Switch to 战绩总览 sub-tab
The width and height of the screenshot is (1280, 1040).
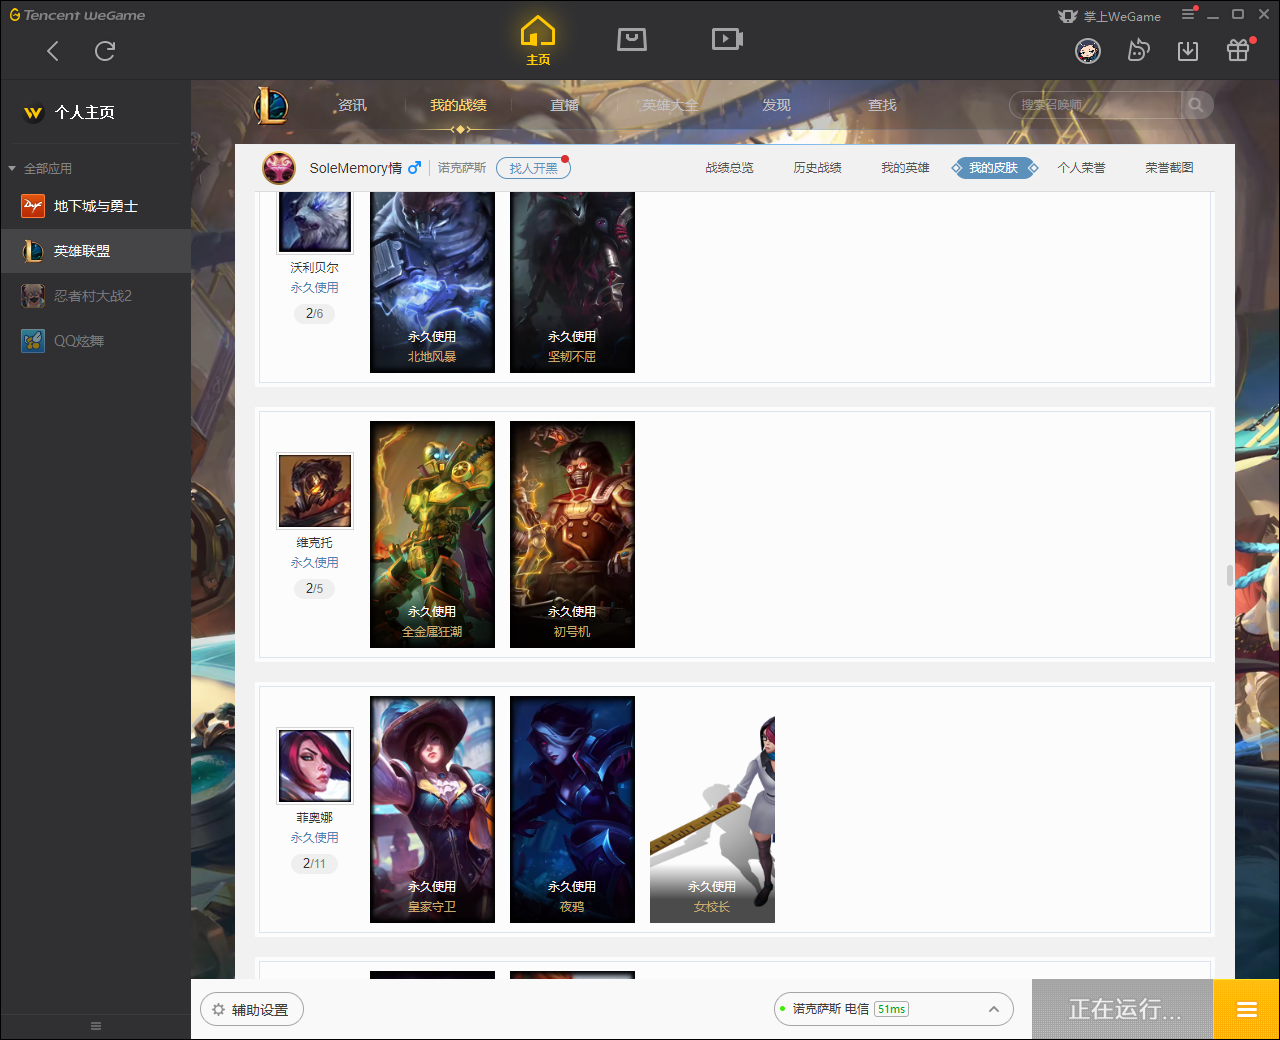coord(729,168)
